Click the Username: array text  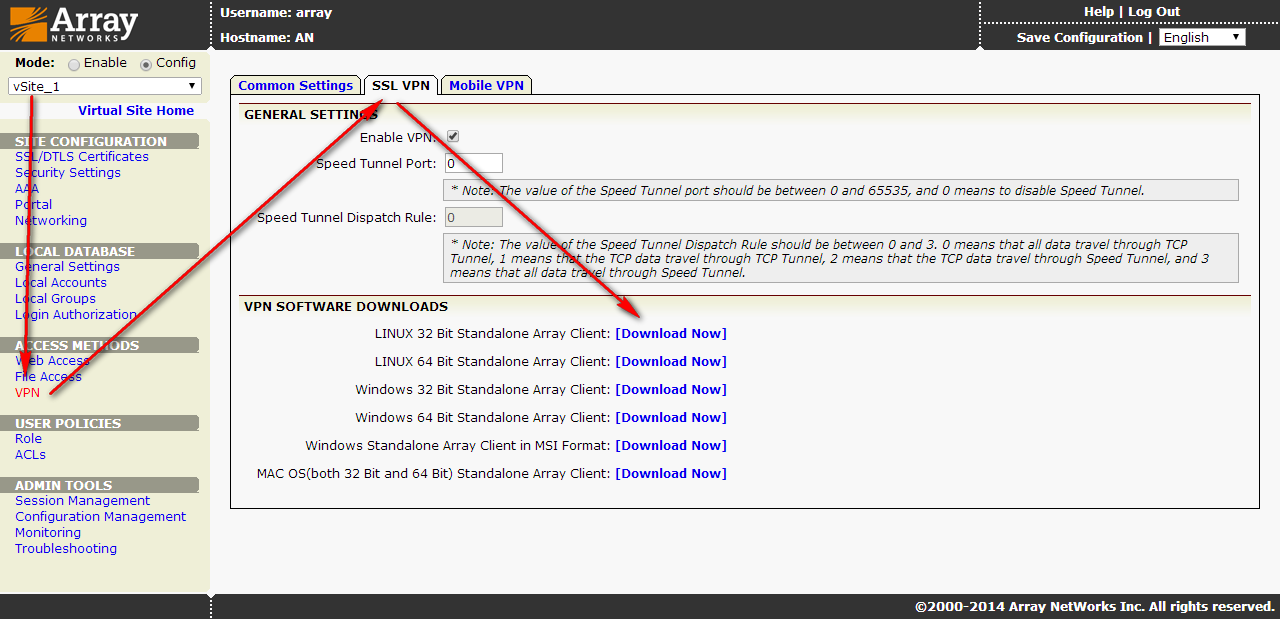(x=276, y=13)
